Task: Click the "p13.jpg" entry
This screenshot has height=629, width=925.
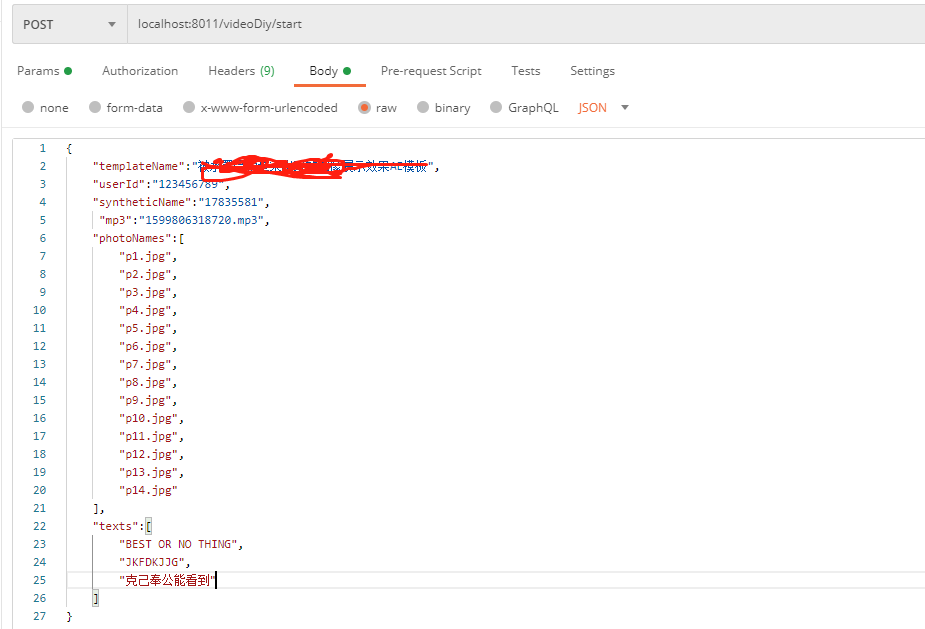Action: 149,472
